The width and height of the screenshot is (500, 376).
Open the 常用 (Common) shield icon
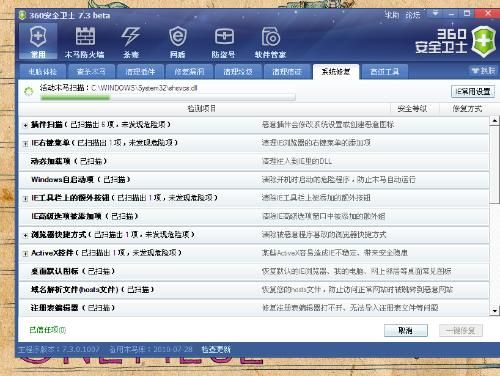pyautogui.click(x=38, y=42)
